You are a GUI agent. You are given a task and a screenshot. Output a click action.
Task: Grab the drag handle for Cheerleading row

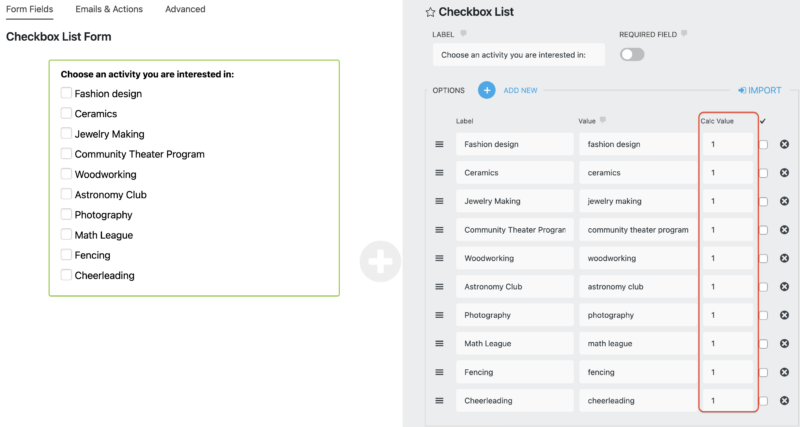click(439, 401)
